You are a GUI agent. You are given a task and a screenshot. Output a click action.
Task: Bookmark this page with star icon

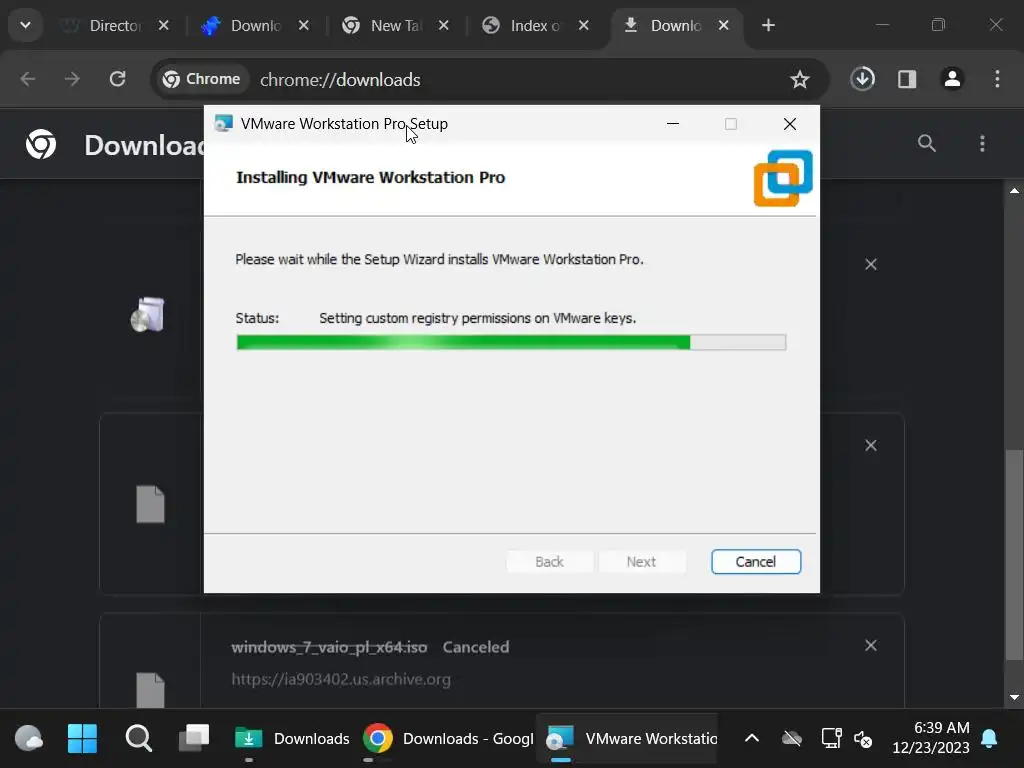click(799, 80)
